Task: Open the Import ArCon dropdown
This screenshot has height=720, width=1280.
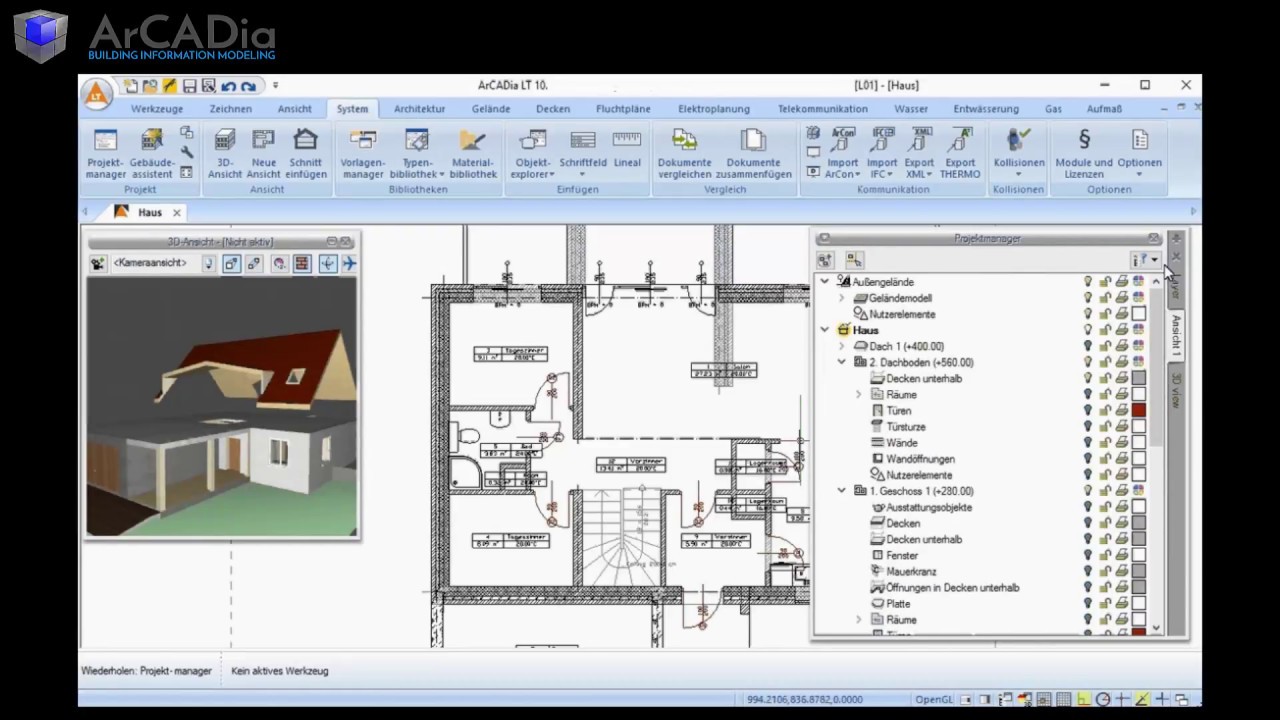Action: pyautogui.click(x=842, y=152)
